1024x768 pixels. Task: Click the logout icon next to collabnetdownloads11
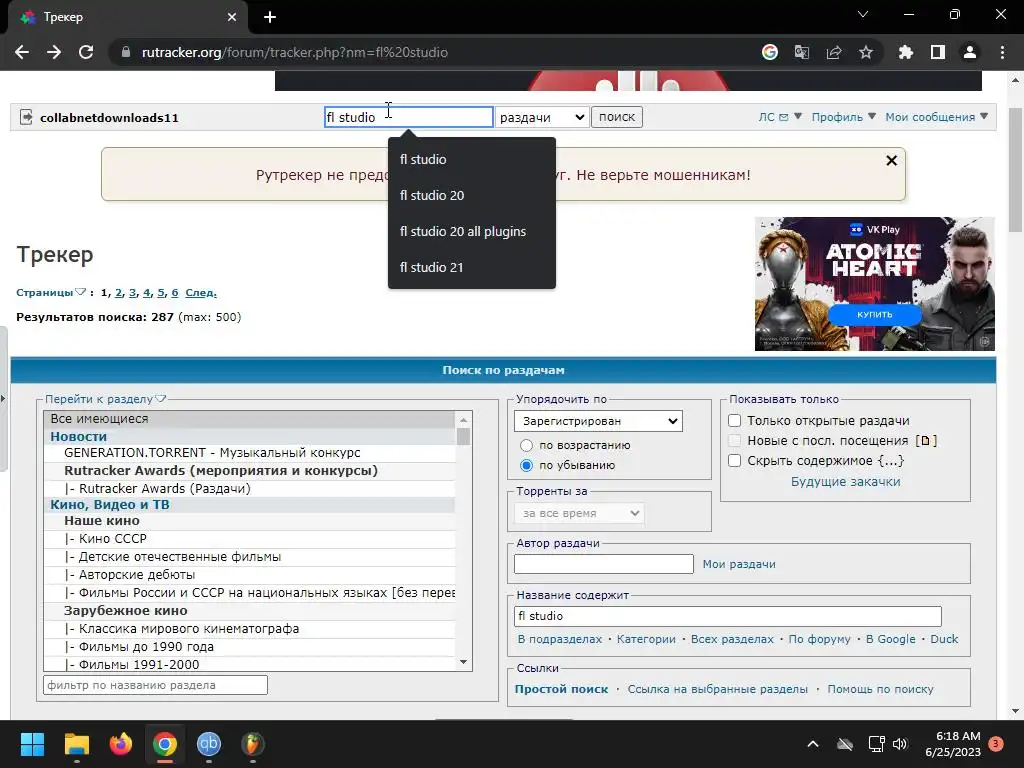(x=26, y=118)
